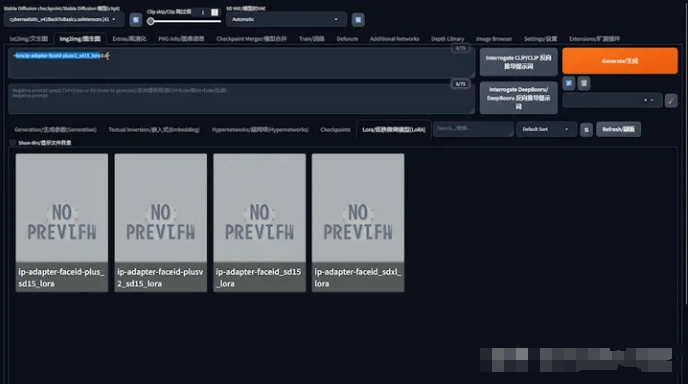Open the Default Sort dropdown
This screenshot has height=384, width=688.
click(x=546, y=129)
